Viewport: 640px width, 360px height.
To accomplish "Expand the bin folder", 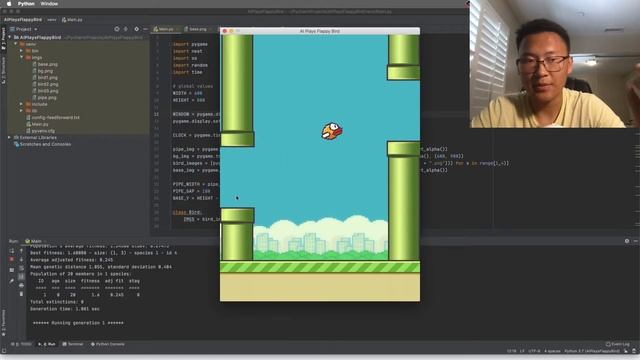I will (21, 51).
